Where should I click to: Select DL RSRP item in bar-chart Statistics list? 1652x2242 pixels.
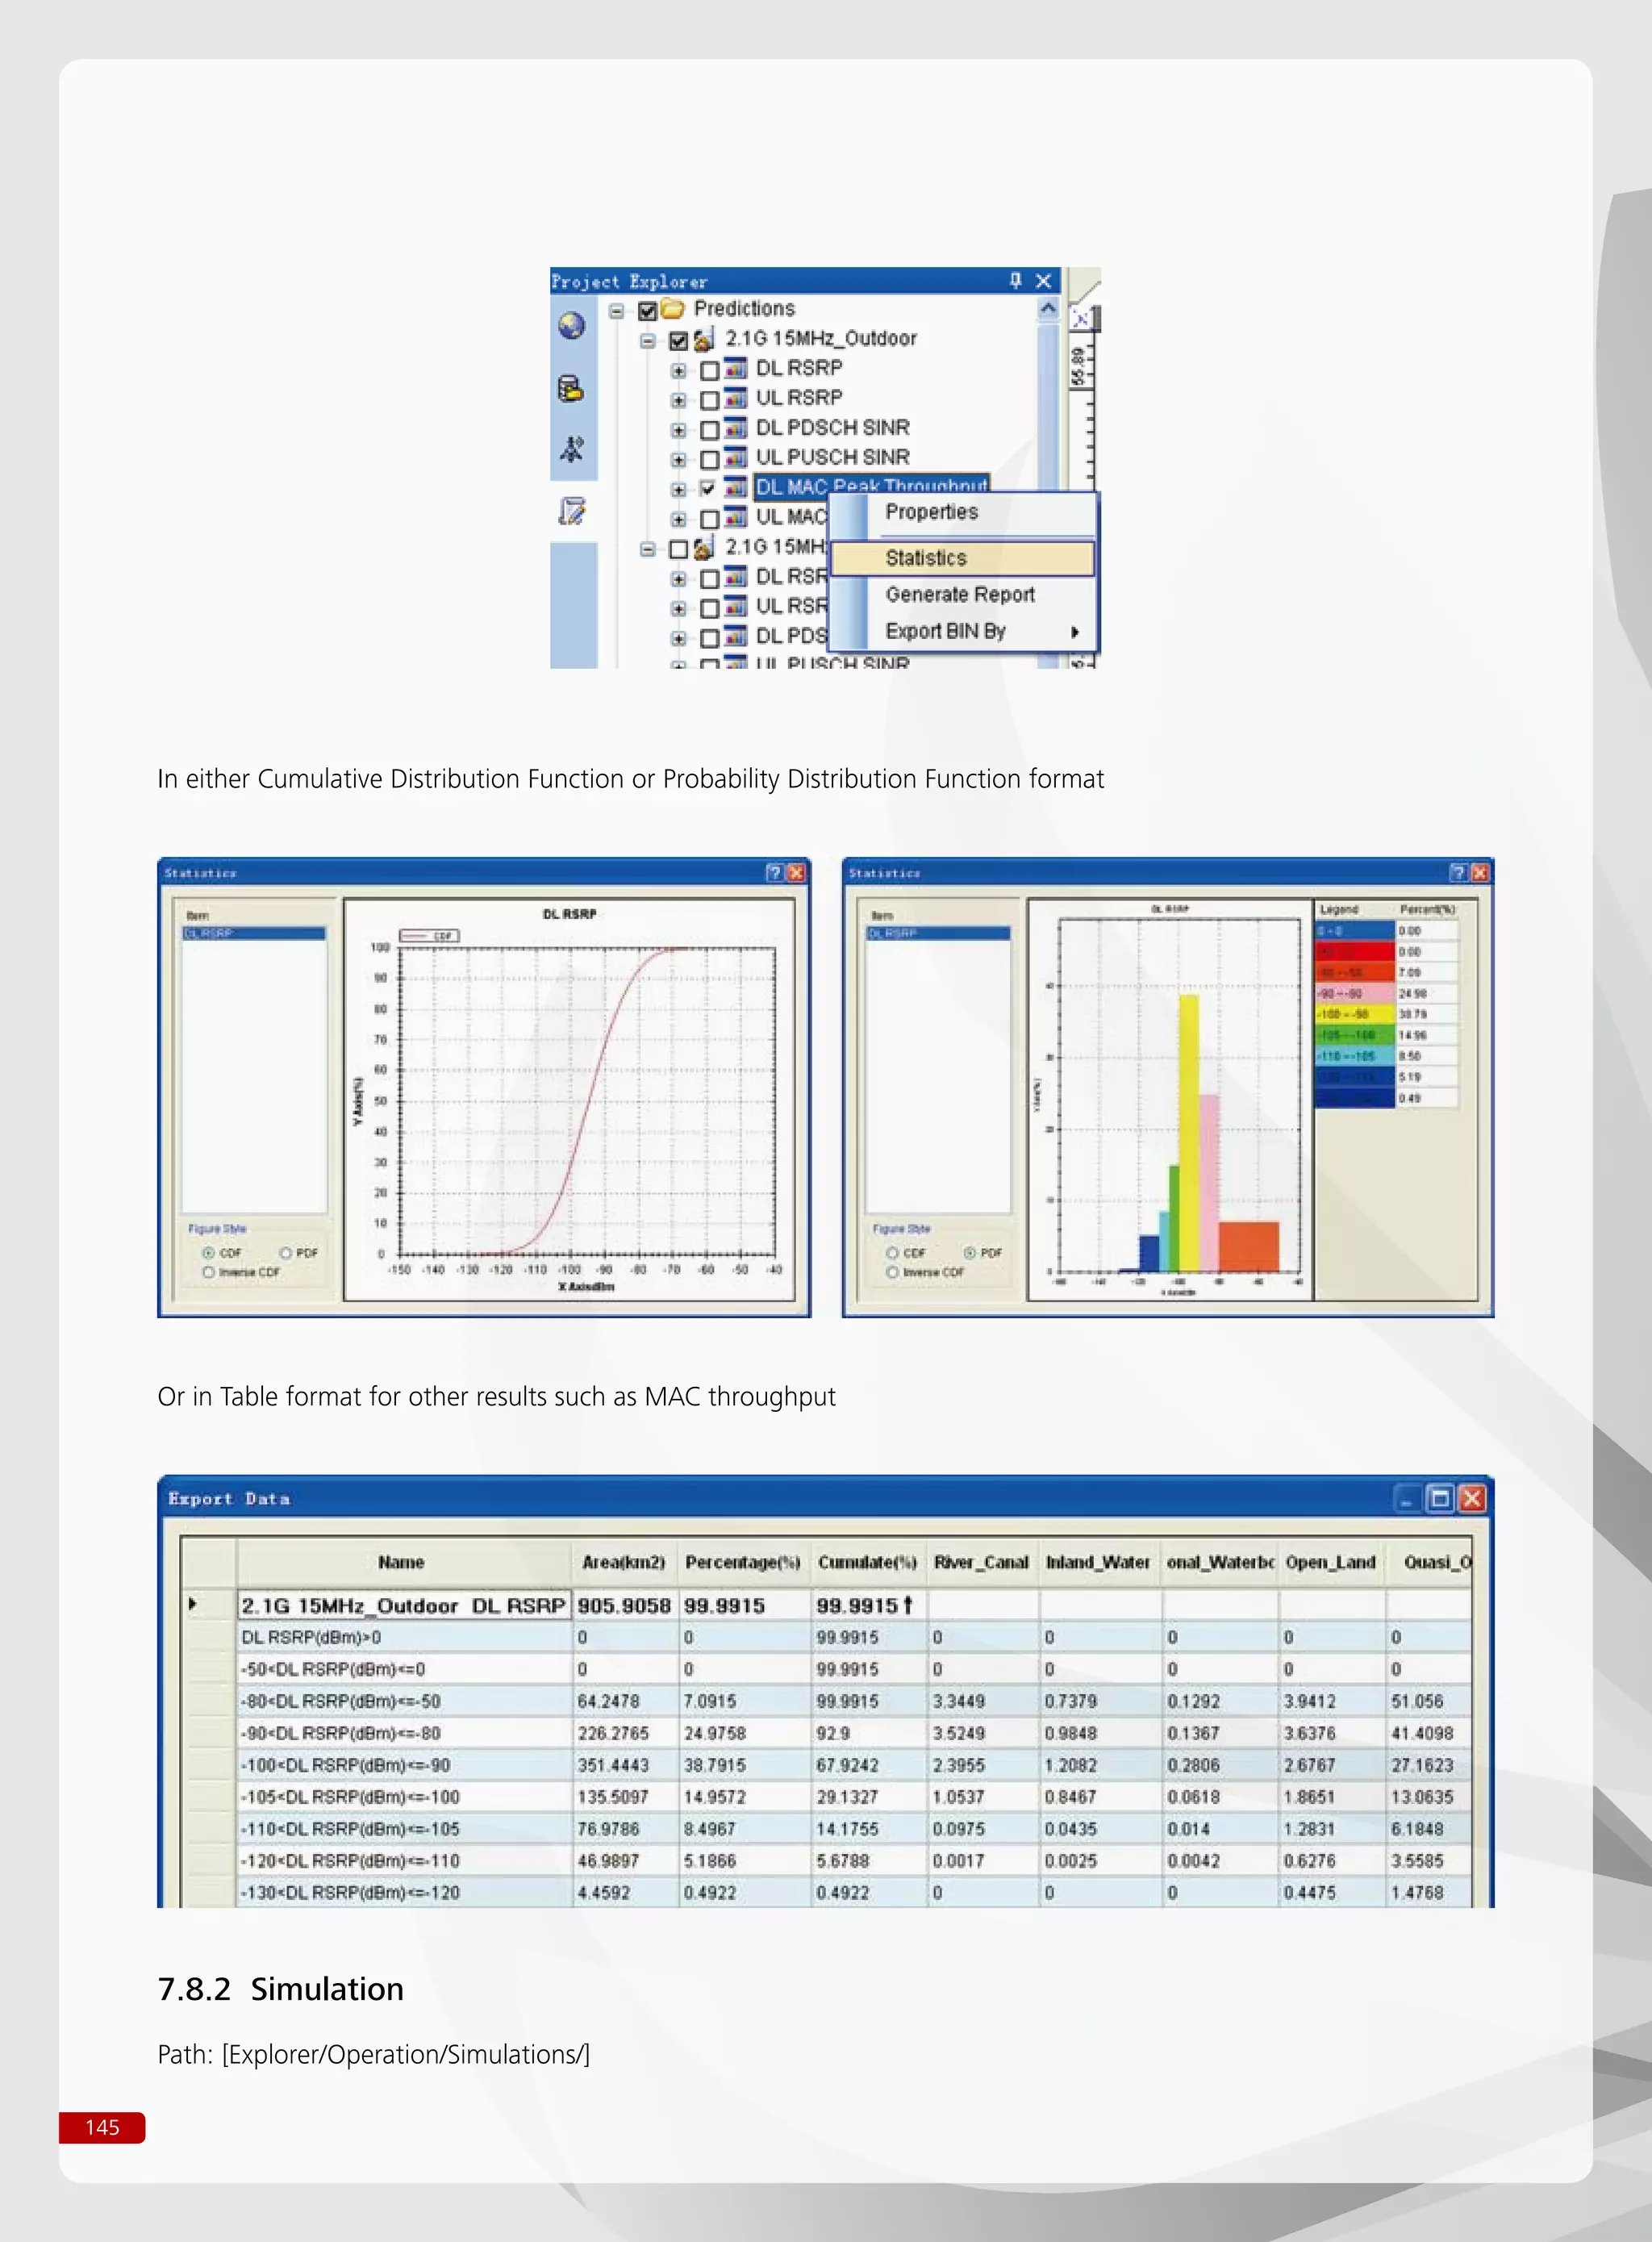click(x=938, y=933)
